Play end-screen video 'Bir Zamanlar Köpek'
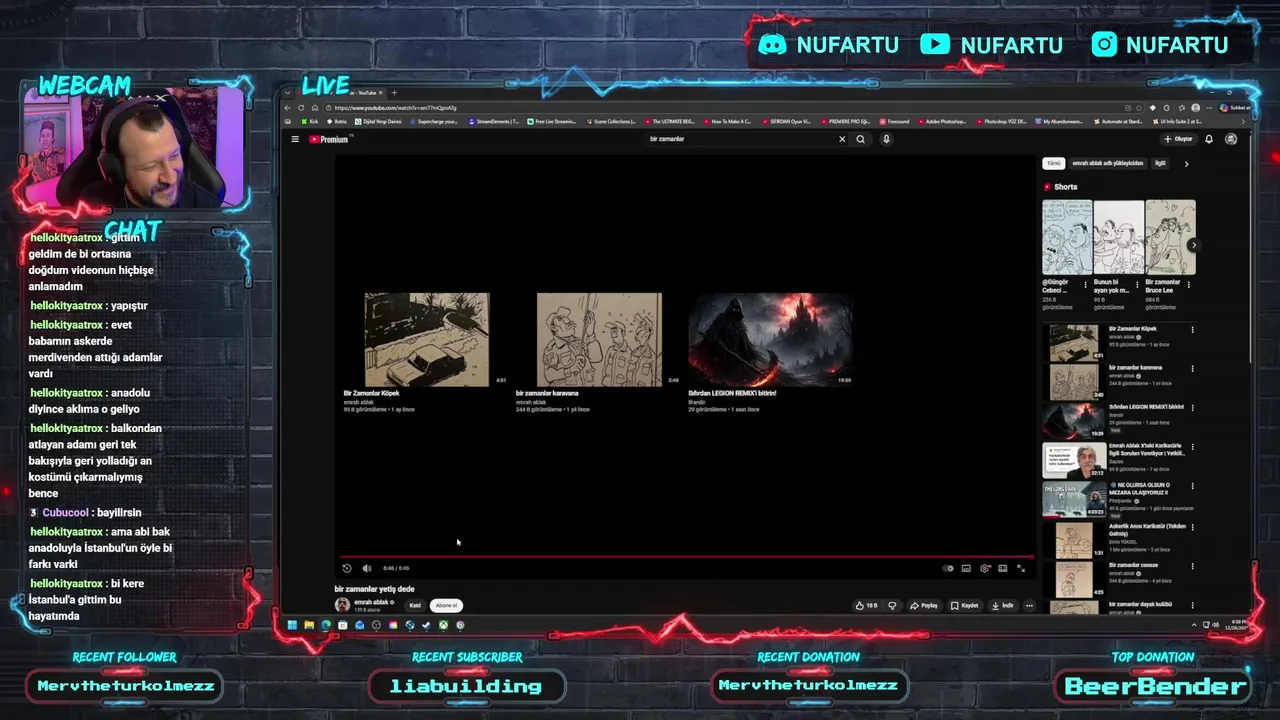The width and height of the screenshot is (1280, 720). click(427, 339)
